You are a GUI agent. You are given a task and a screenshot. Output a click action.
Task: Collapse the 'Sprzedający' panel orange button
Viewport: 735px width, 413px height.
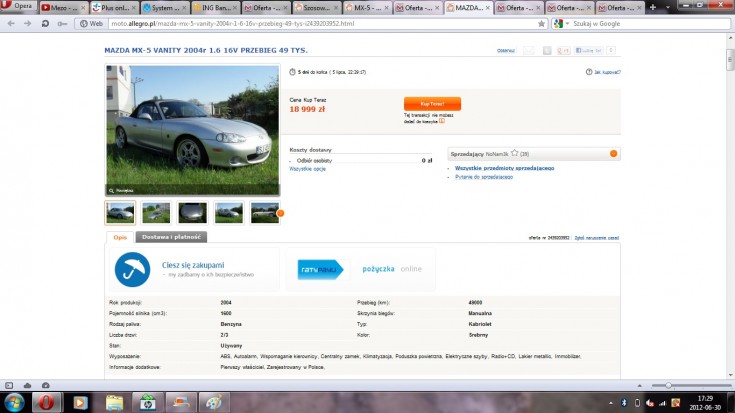point(613,154)
